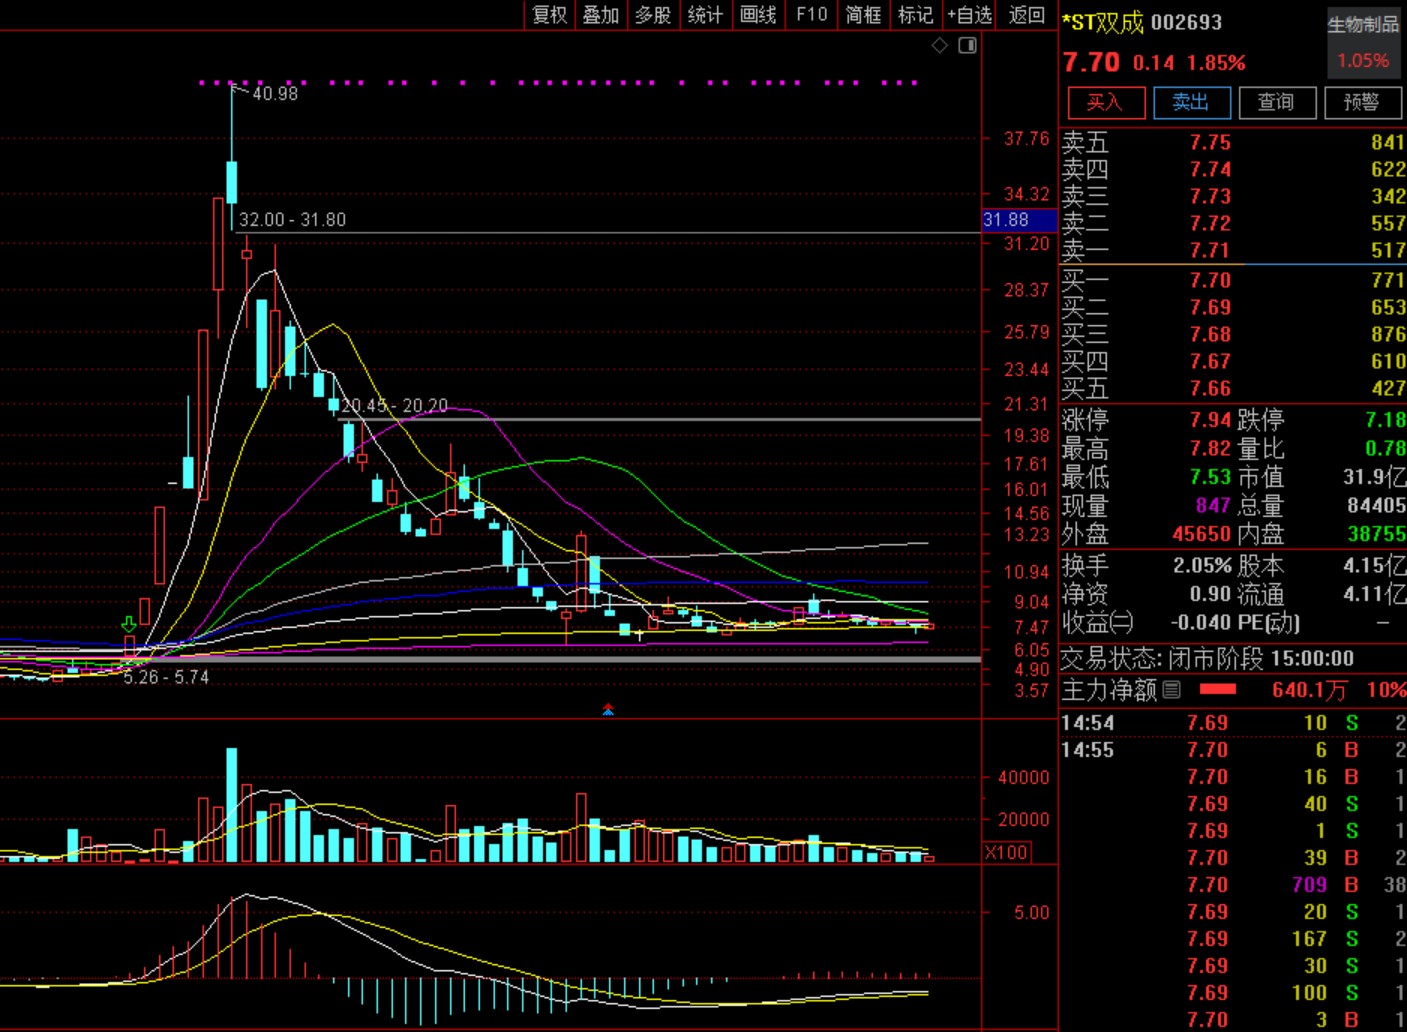The height and width of the screenshot is (1032, 1407).
Task: Click the red bar next to 主力净额
Action: click(x=1217, y=689)
